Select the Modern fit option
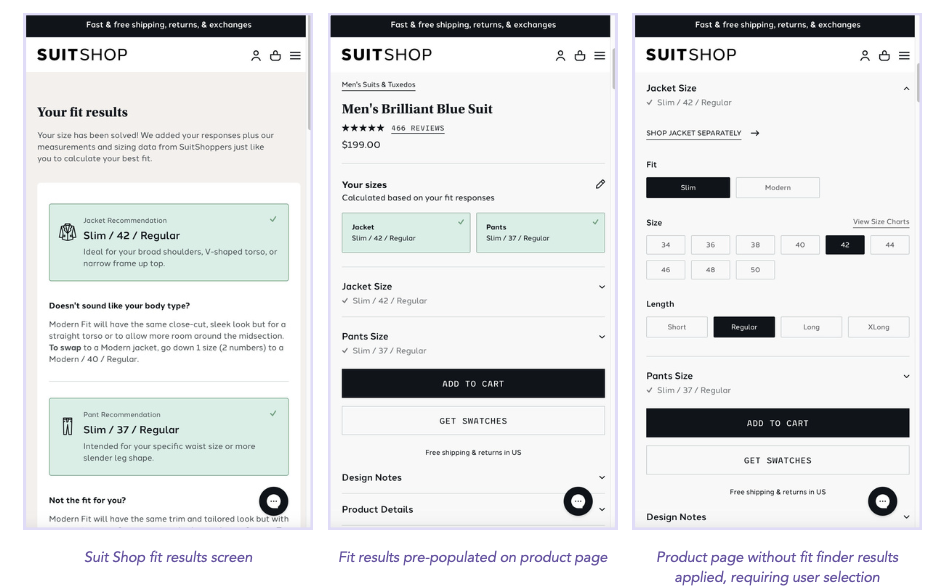Image resolution: width=928 pixels, height=588 pixels. click(777, 188)
